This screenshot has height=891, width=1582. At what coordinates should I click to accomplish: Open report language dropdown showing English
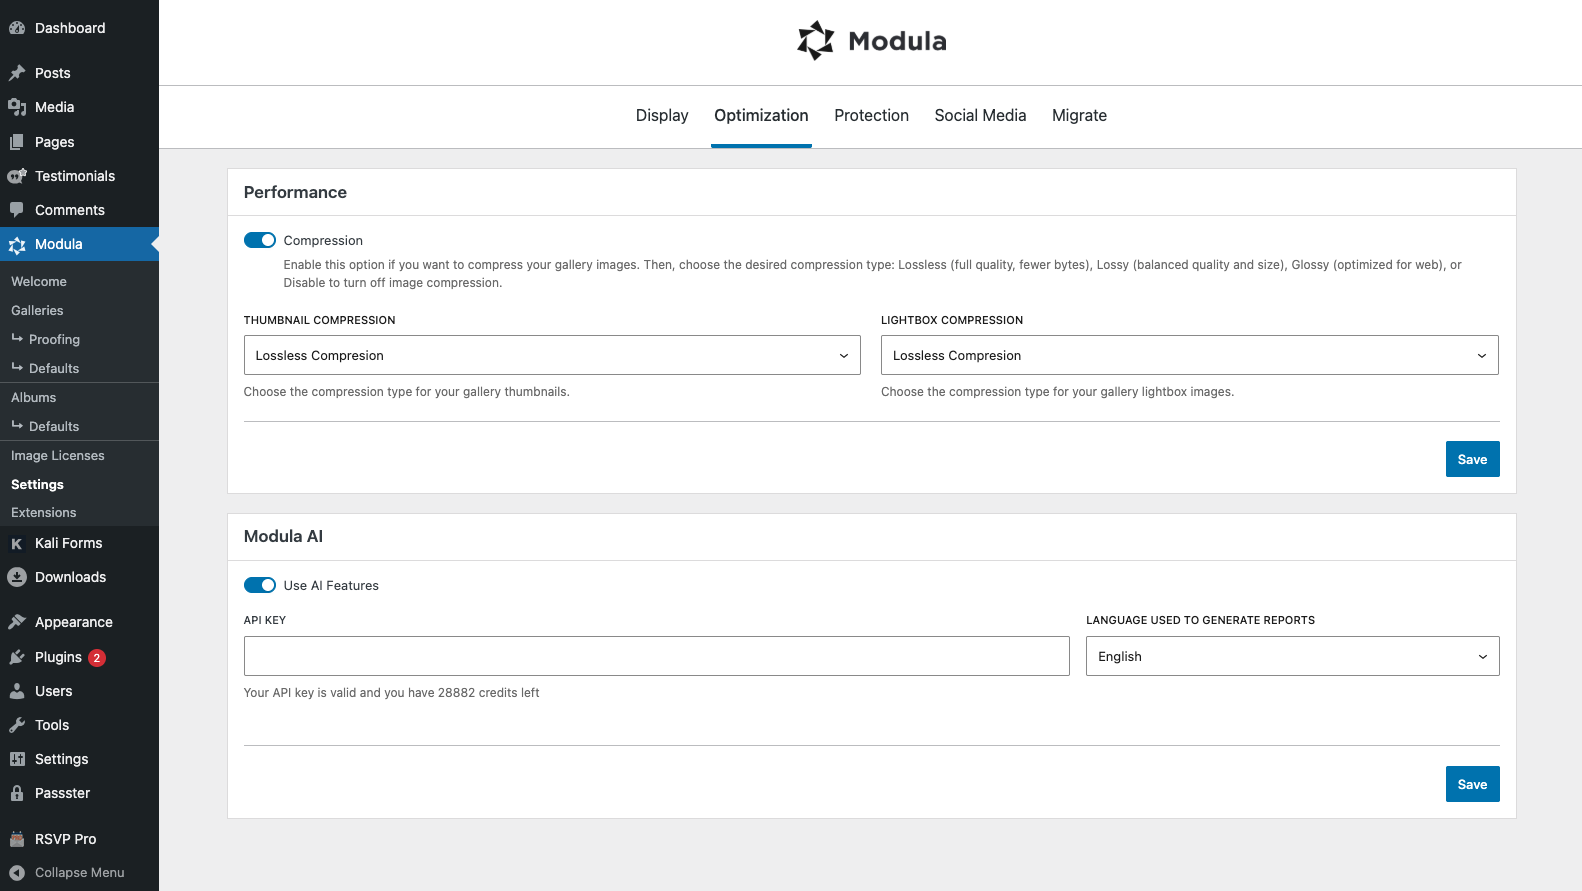click(1292, 656)
